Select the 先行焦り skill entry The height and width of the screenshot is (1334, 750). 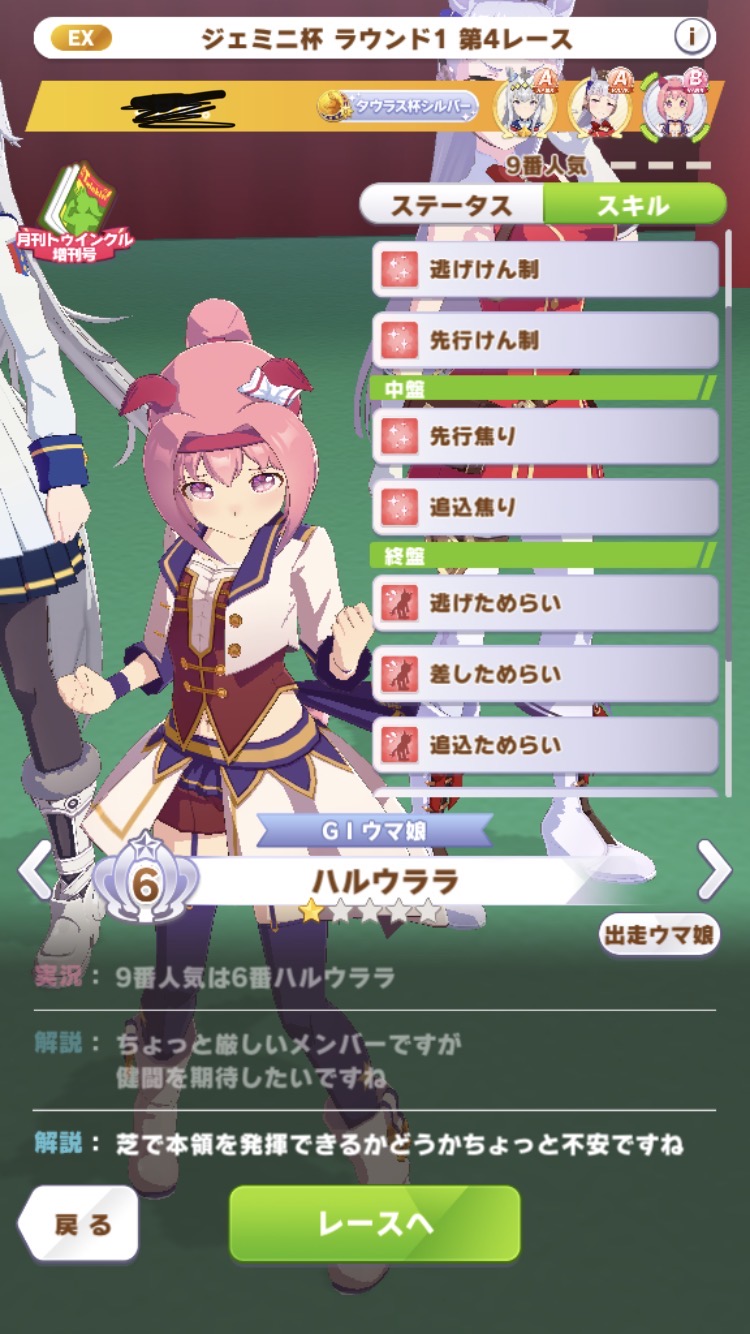tap(546, 436)
